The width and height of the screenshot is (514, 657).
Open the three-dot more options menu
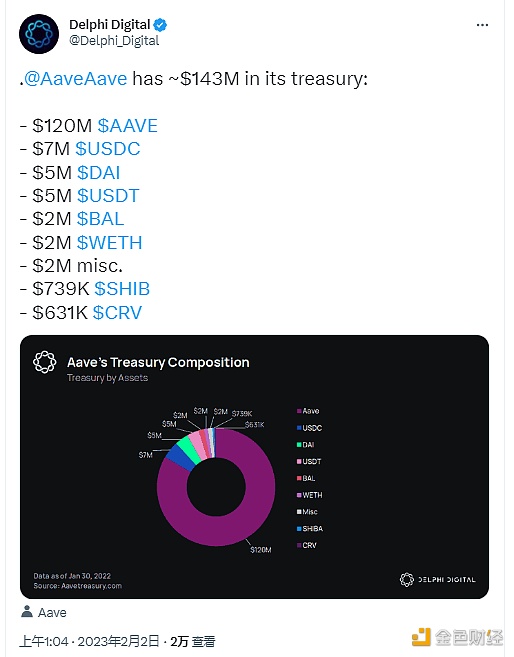point(482,25)
